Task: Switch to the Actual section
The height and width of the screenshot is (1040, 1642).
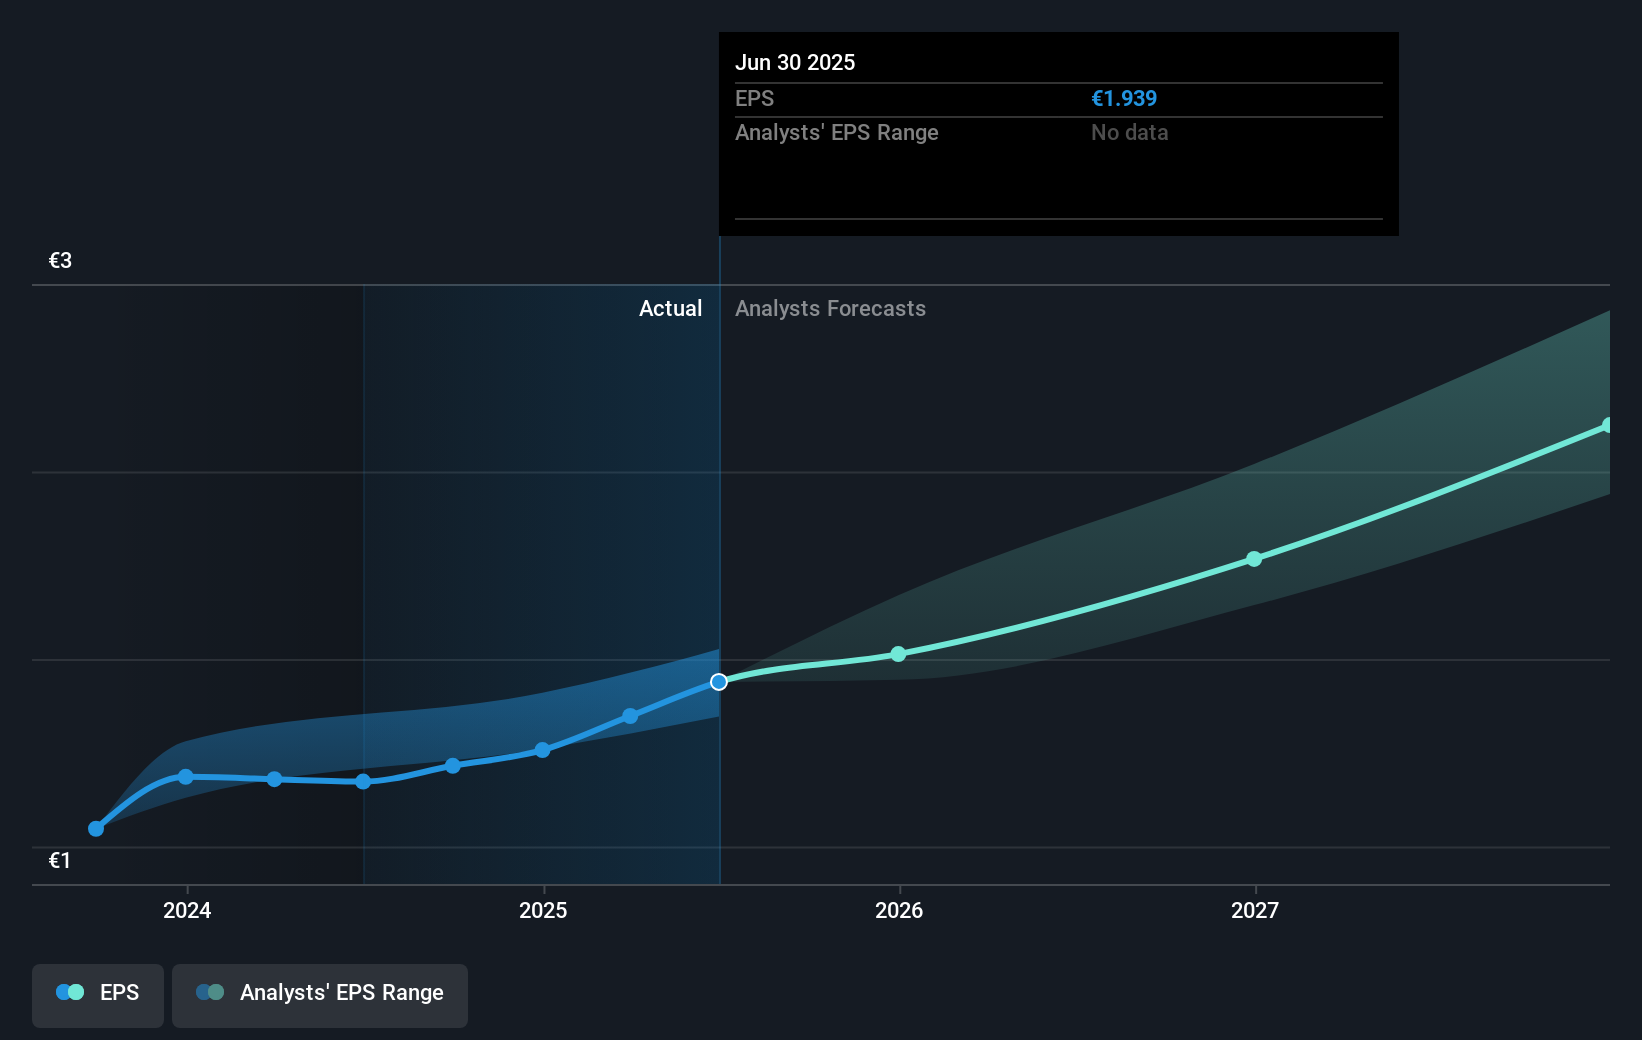Action: pyautogui.click(x=670, y=308)
